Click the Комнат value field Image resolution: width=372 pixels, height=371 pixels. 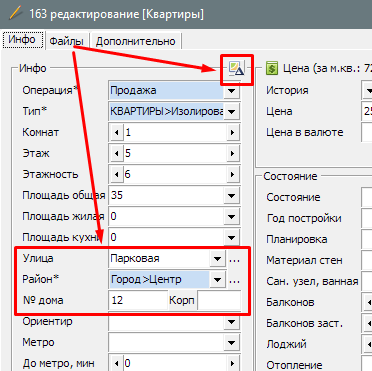(x=175, y=133)
